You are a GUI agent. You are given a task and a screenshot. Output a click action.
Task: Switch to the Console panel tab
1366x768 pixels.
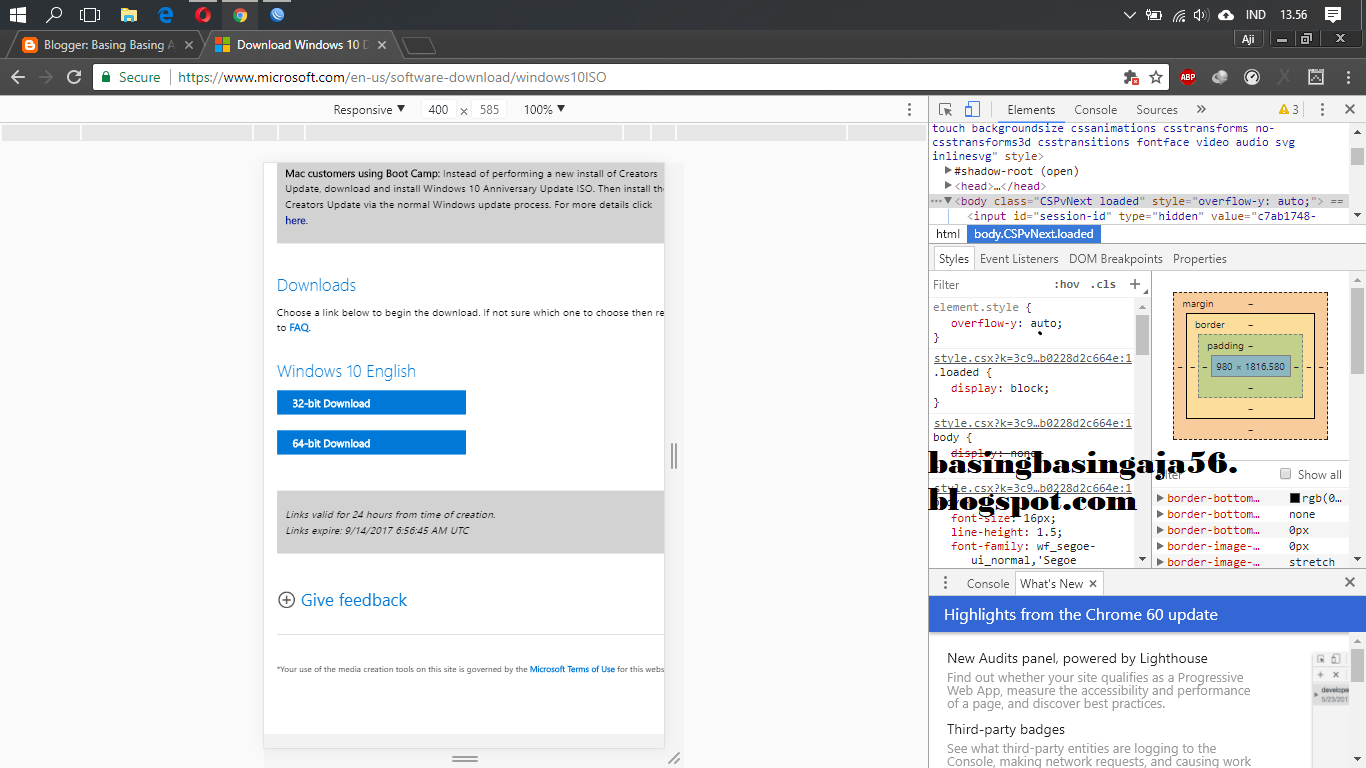click(x=1096, y=110)
